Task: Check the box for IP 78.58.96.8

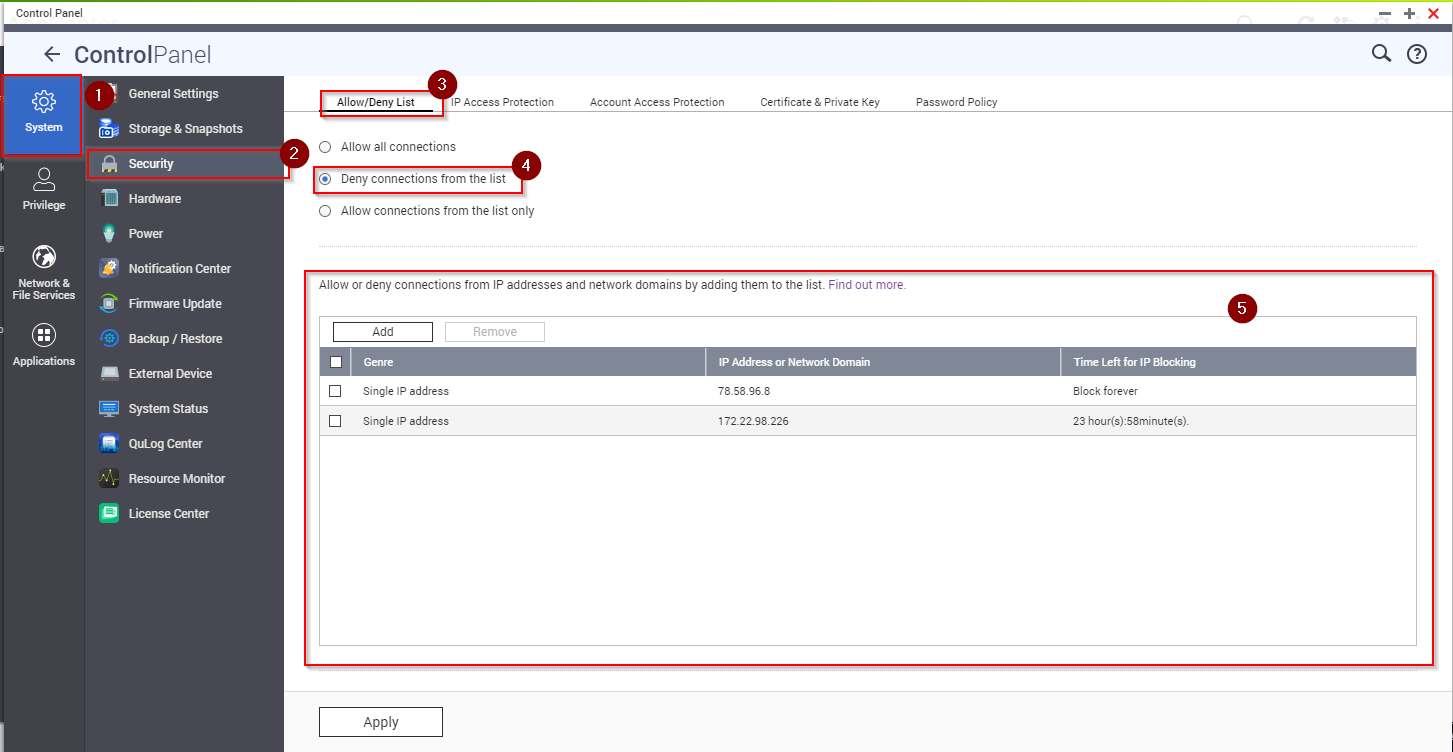Action: 335,391
